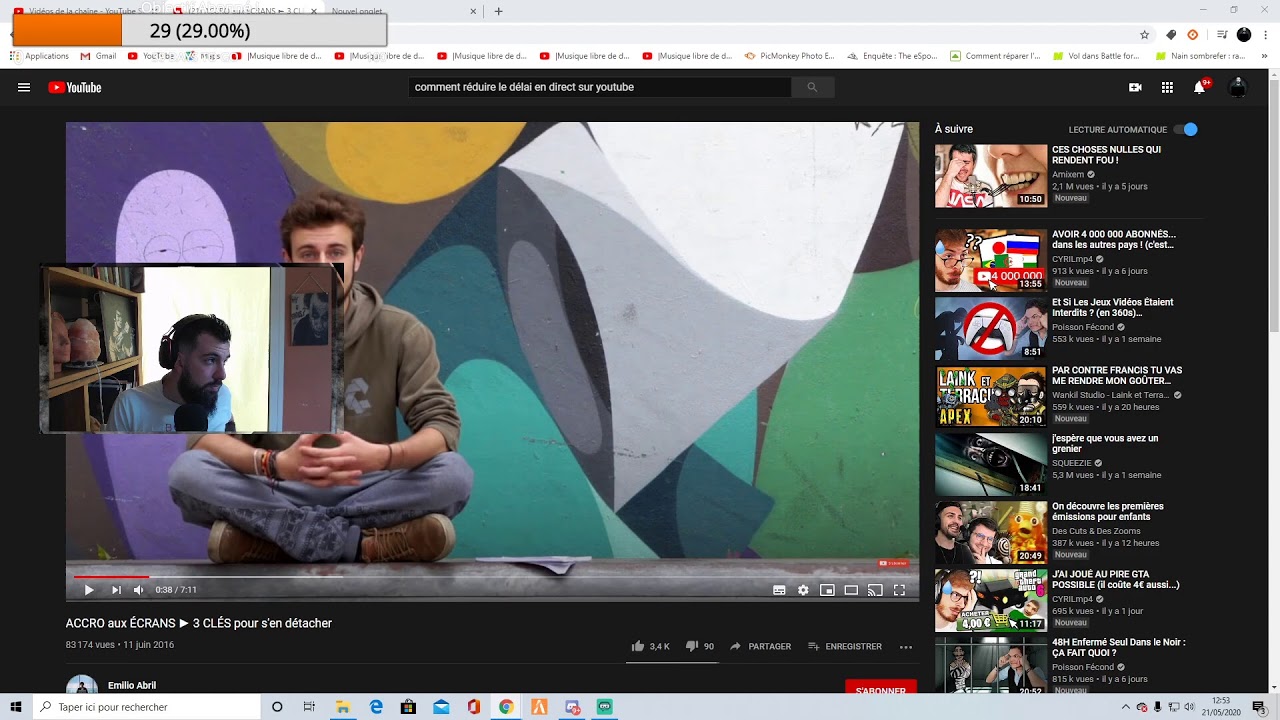Like the video with thumbs up
1280x720 pixels.
pos(638,646)
